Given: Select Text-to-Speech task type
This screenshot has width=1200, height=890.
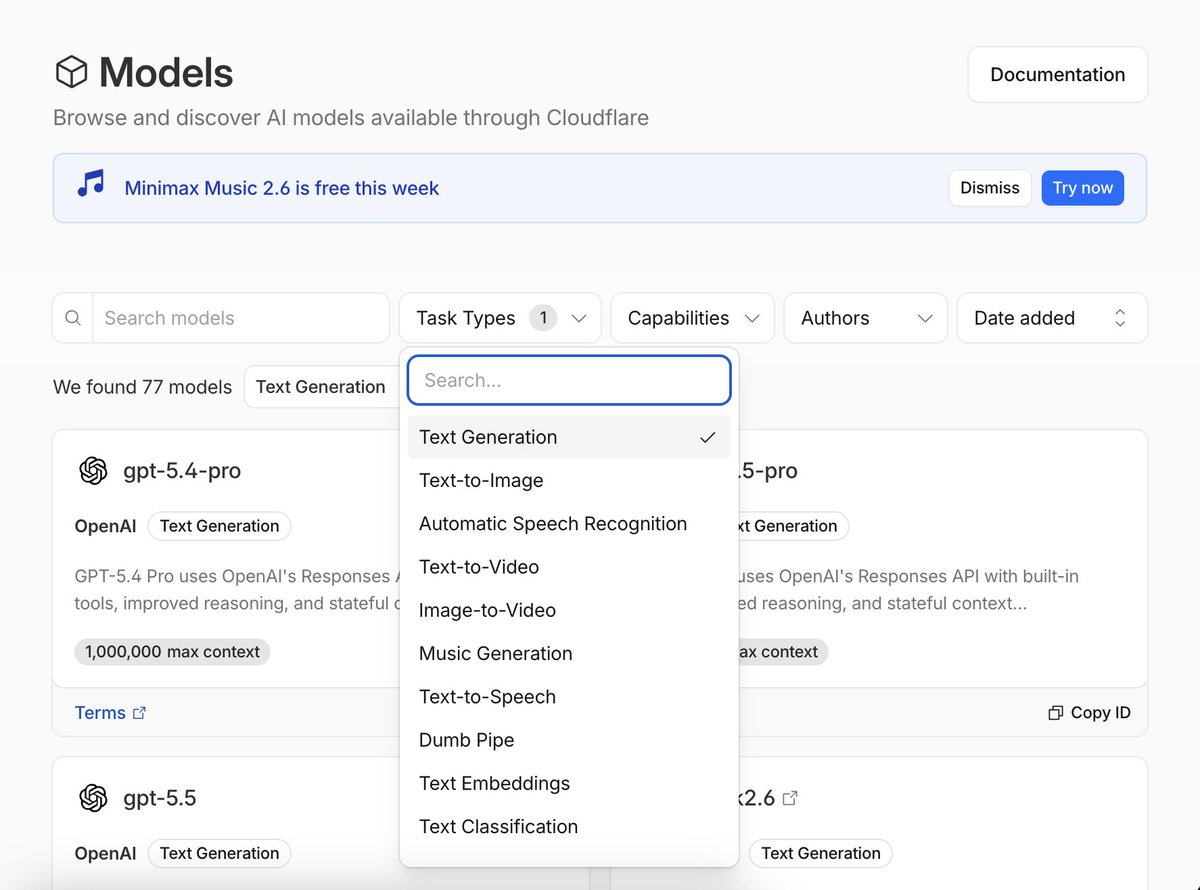Looking at the screenshot, I should pyautogui.click(x=569, y=697).
